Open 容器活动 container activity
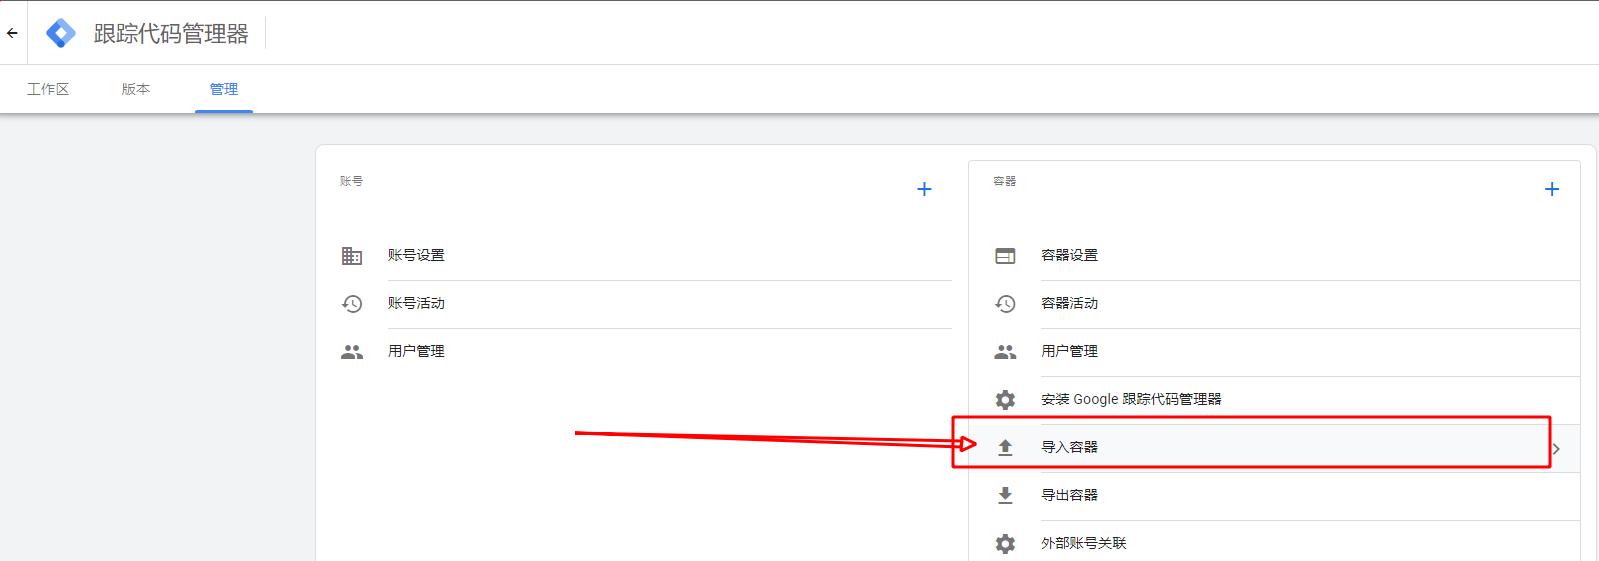Image resolution: width=1599 pixels, height=561 pixels. click(x=1069, y=303)
